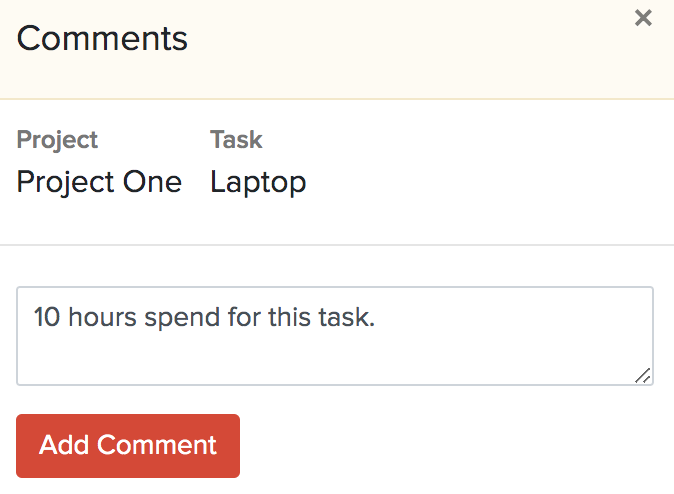The height and width of the screenshot is (494, 674).
Task: Place cursor on "10" in comment text
Action: (x=46, y=318)
